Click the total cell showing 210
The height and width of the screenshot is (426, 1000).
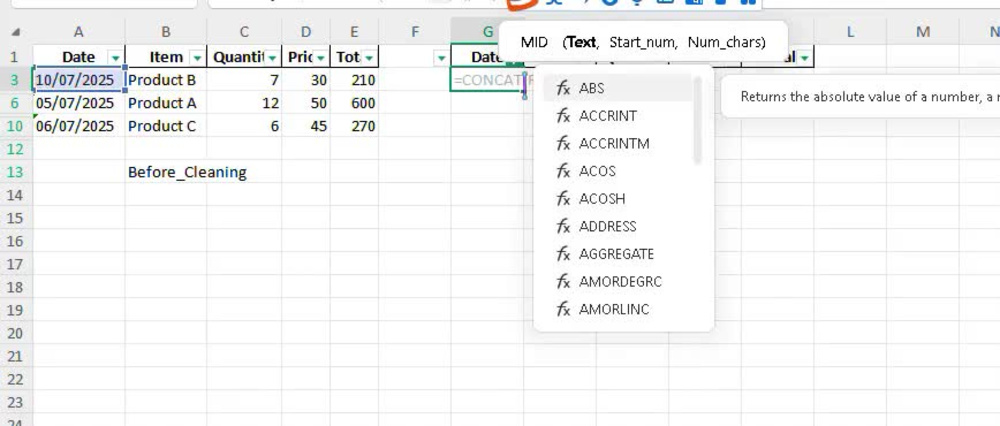[x=355, y=80]
